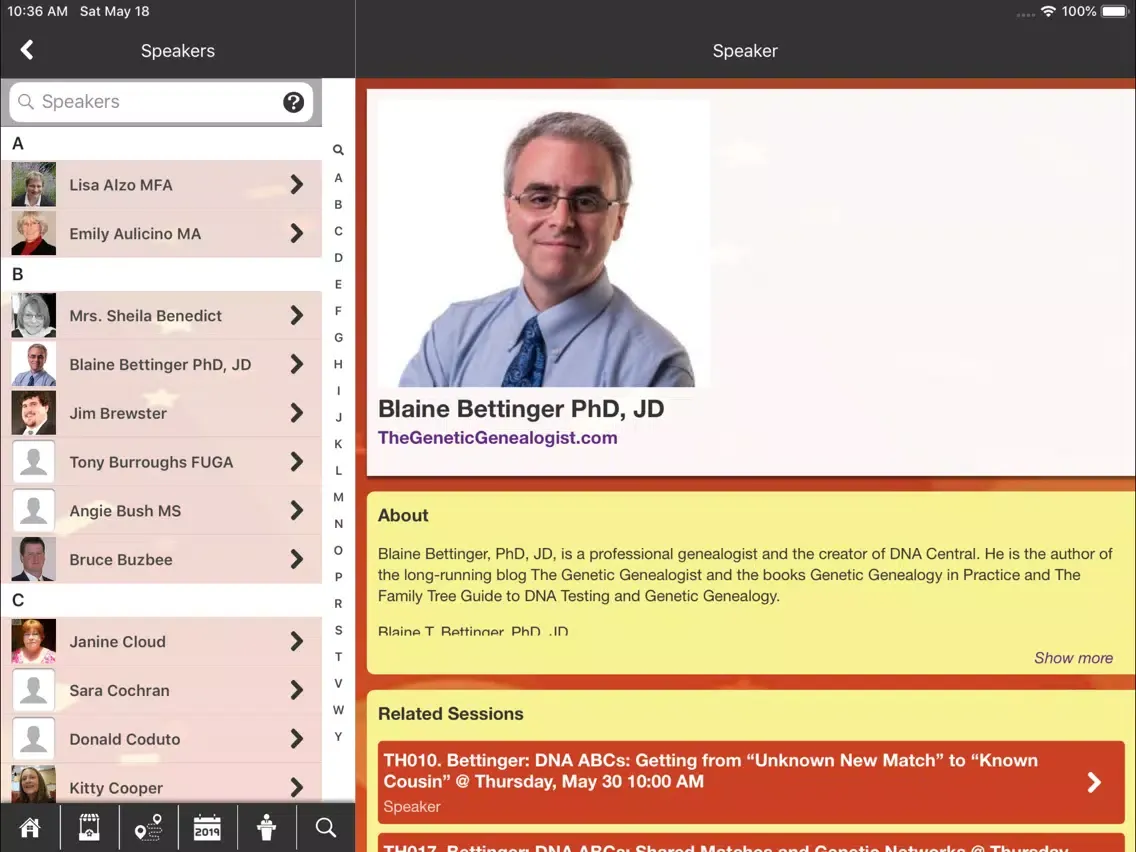Jump to letter M in index
The width and height of the screenshot is (1136, 852).
click(x=338, y=497)
